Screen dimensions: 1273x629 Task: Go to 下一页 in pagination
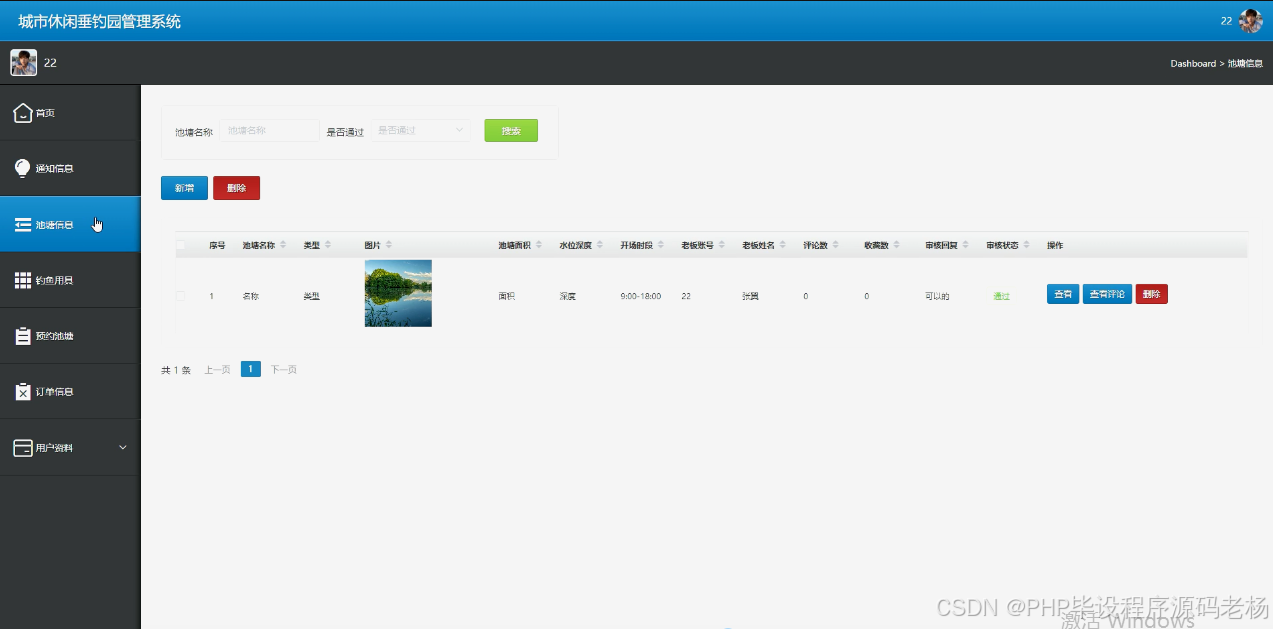click(284, 370)
